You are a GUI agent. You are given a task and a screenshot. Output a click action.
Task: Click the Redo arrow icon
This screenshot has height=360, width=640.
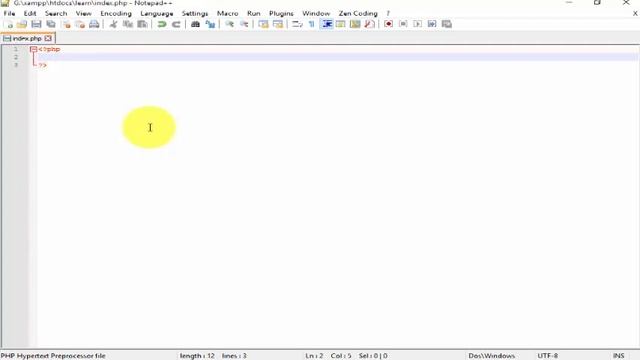[176, 24]
